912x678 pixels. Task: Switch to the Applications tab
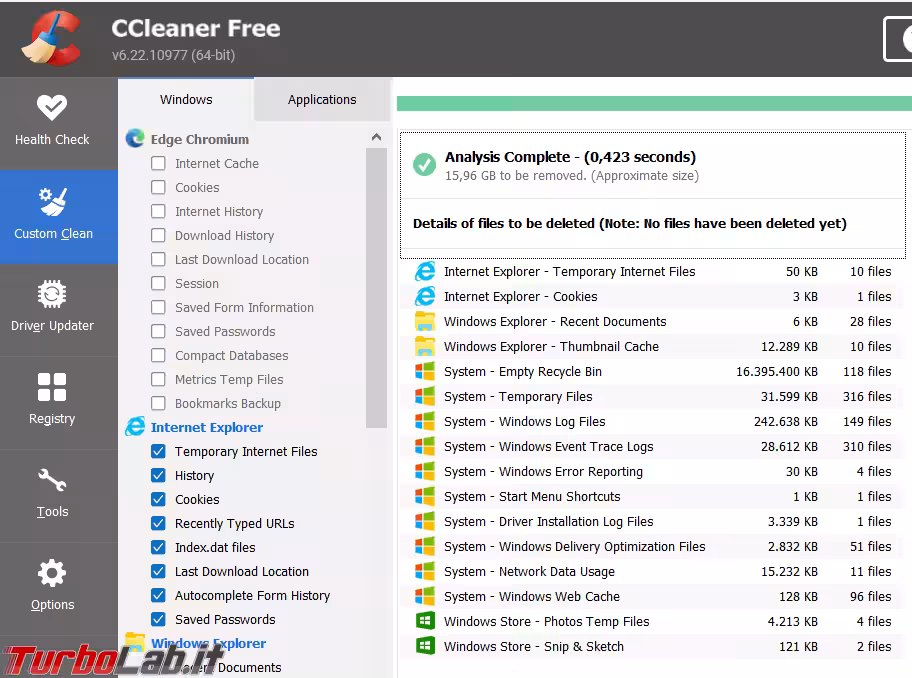(x=322, y=99)
